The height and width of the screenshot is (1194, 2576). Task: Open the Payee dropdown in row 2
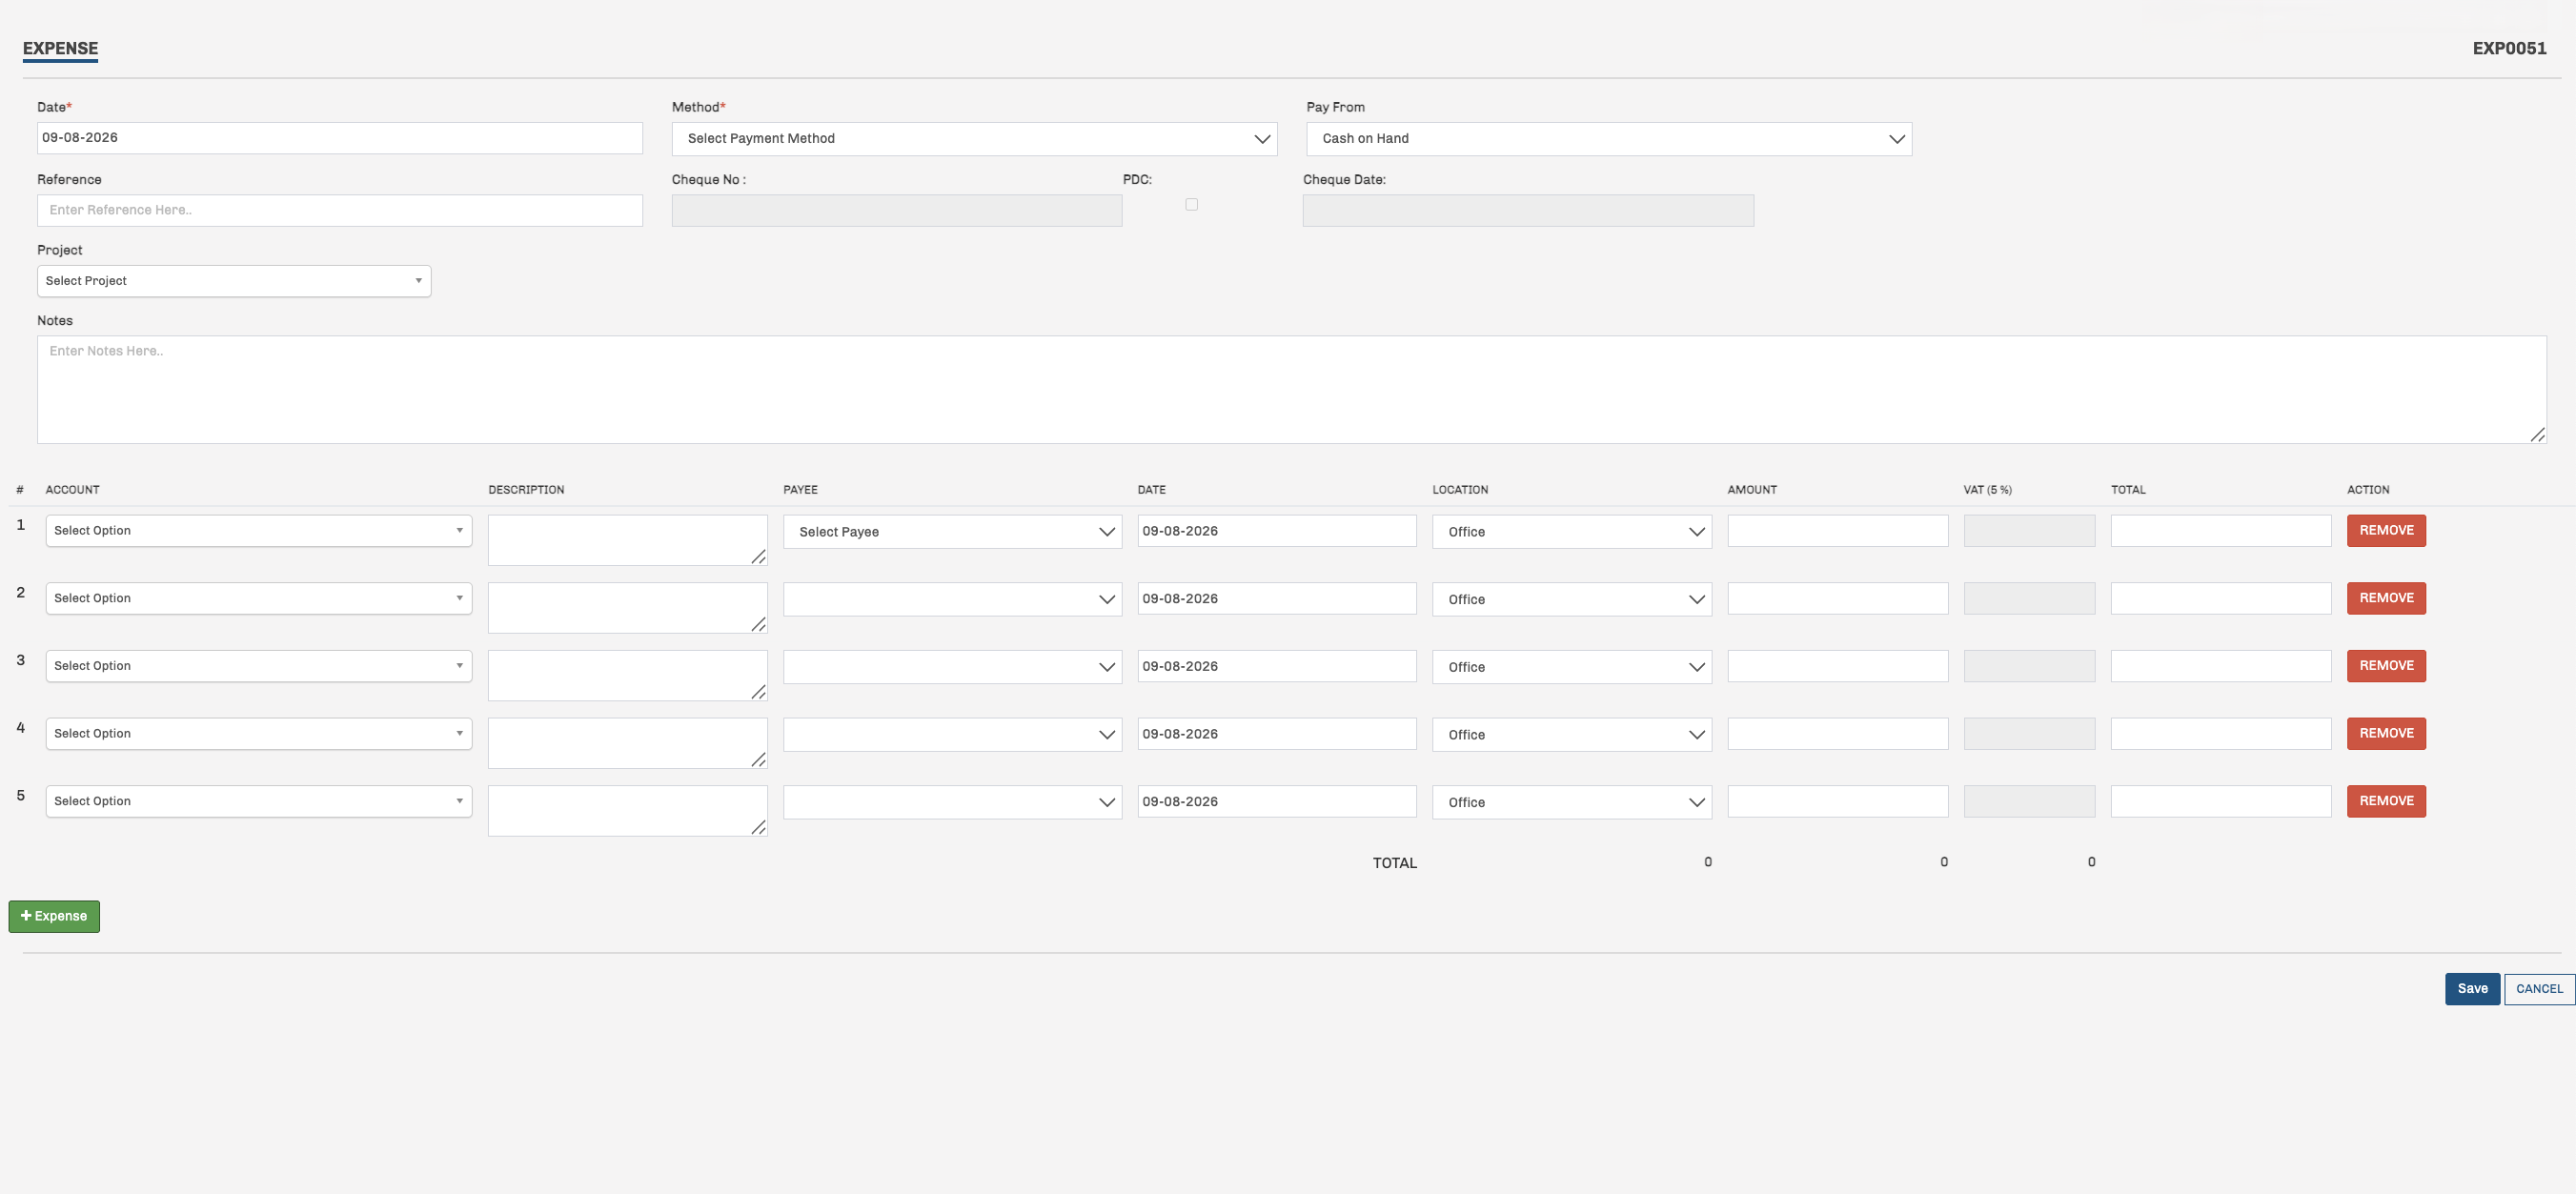tap(952, 599)
